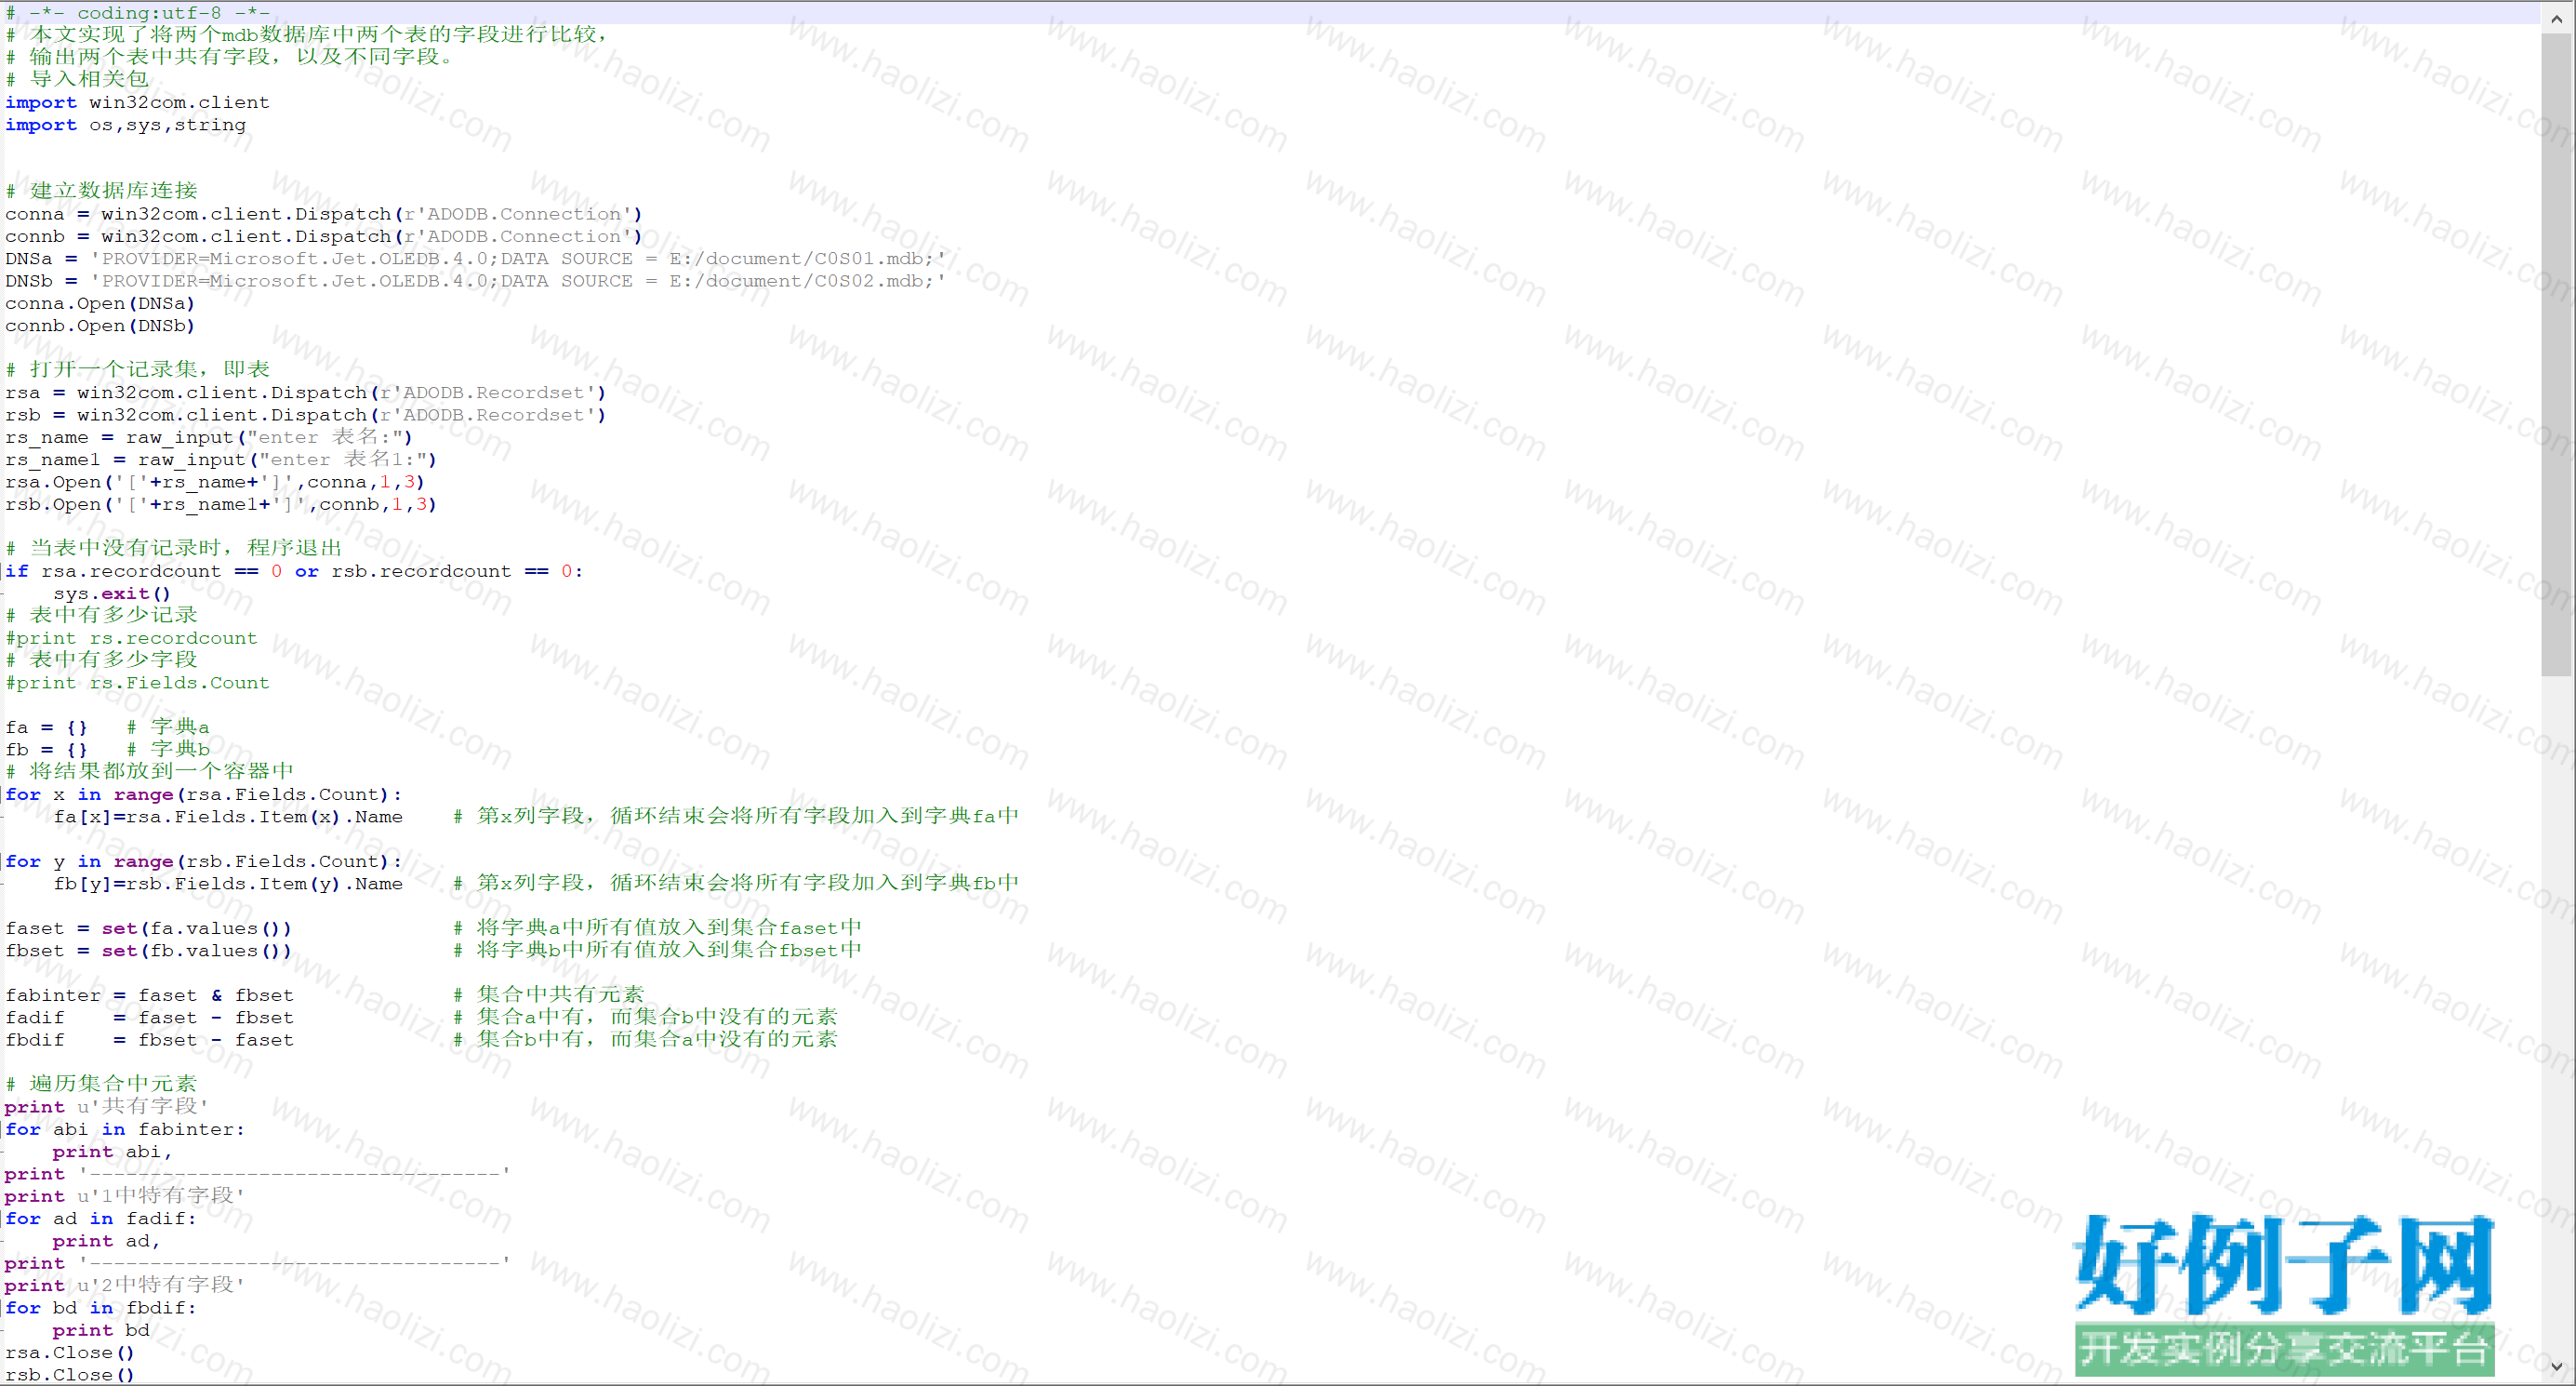This screenshot has width=2576, height=1386.
Task: Click 'fbset = set(fb.values())' statement
Action: [149, 951]
